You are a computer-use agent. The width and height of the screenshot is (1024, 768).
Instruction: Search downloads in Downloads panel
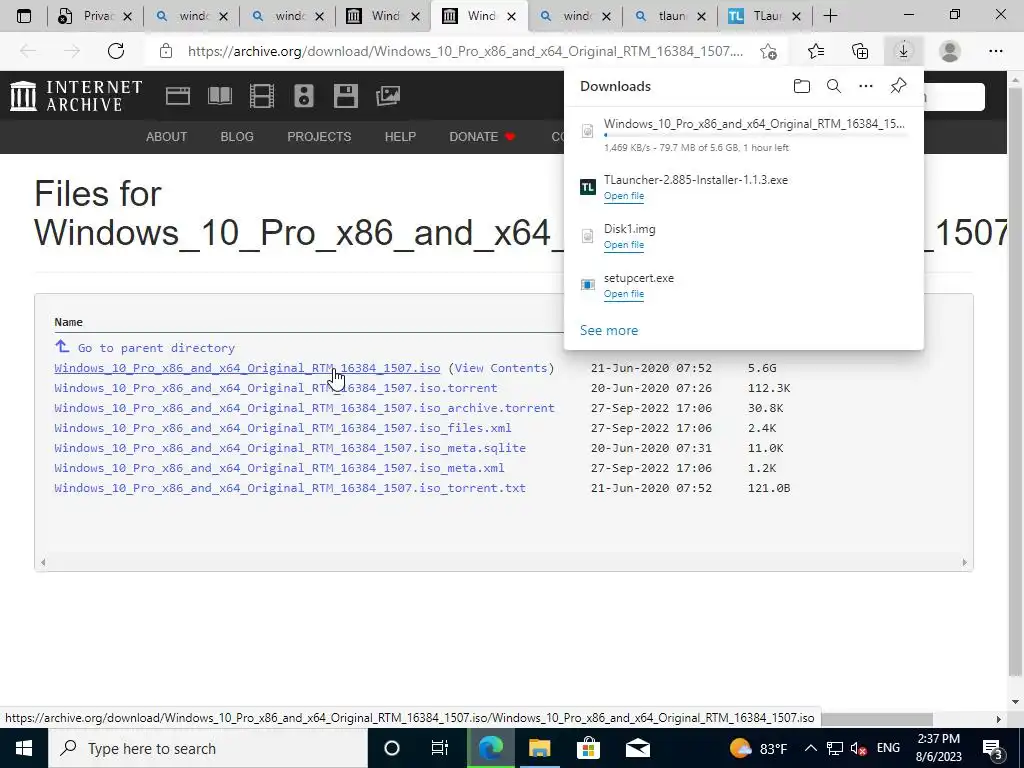834,86
